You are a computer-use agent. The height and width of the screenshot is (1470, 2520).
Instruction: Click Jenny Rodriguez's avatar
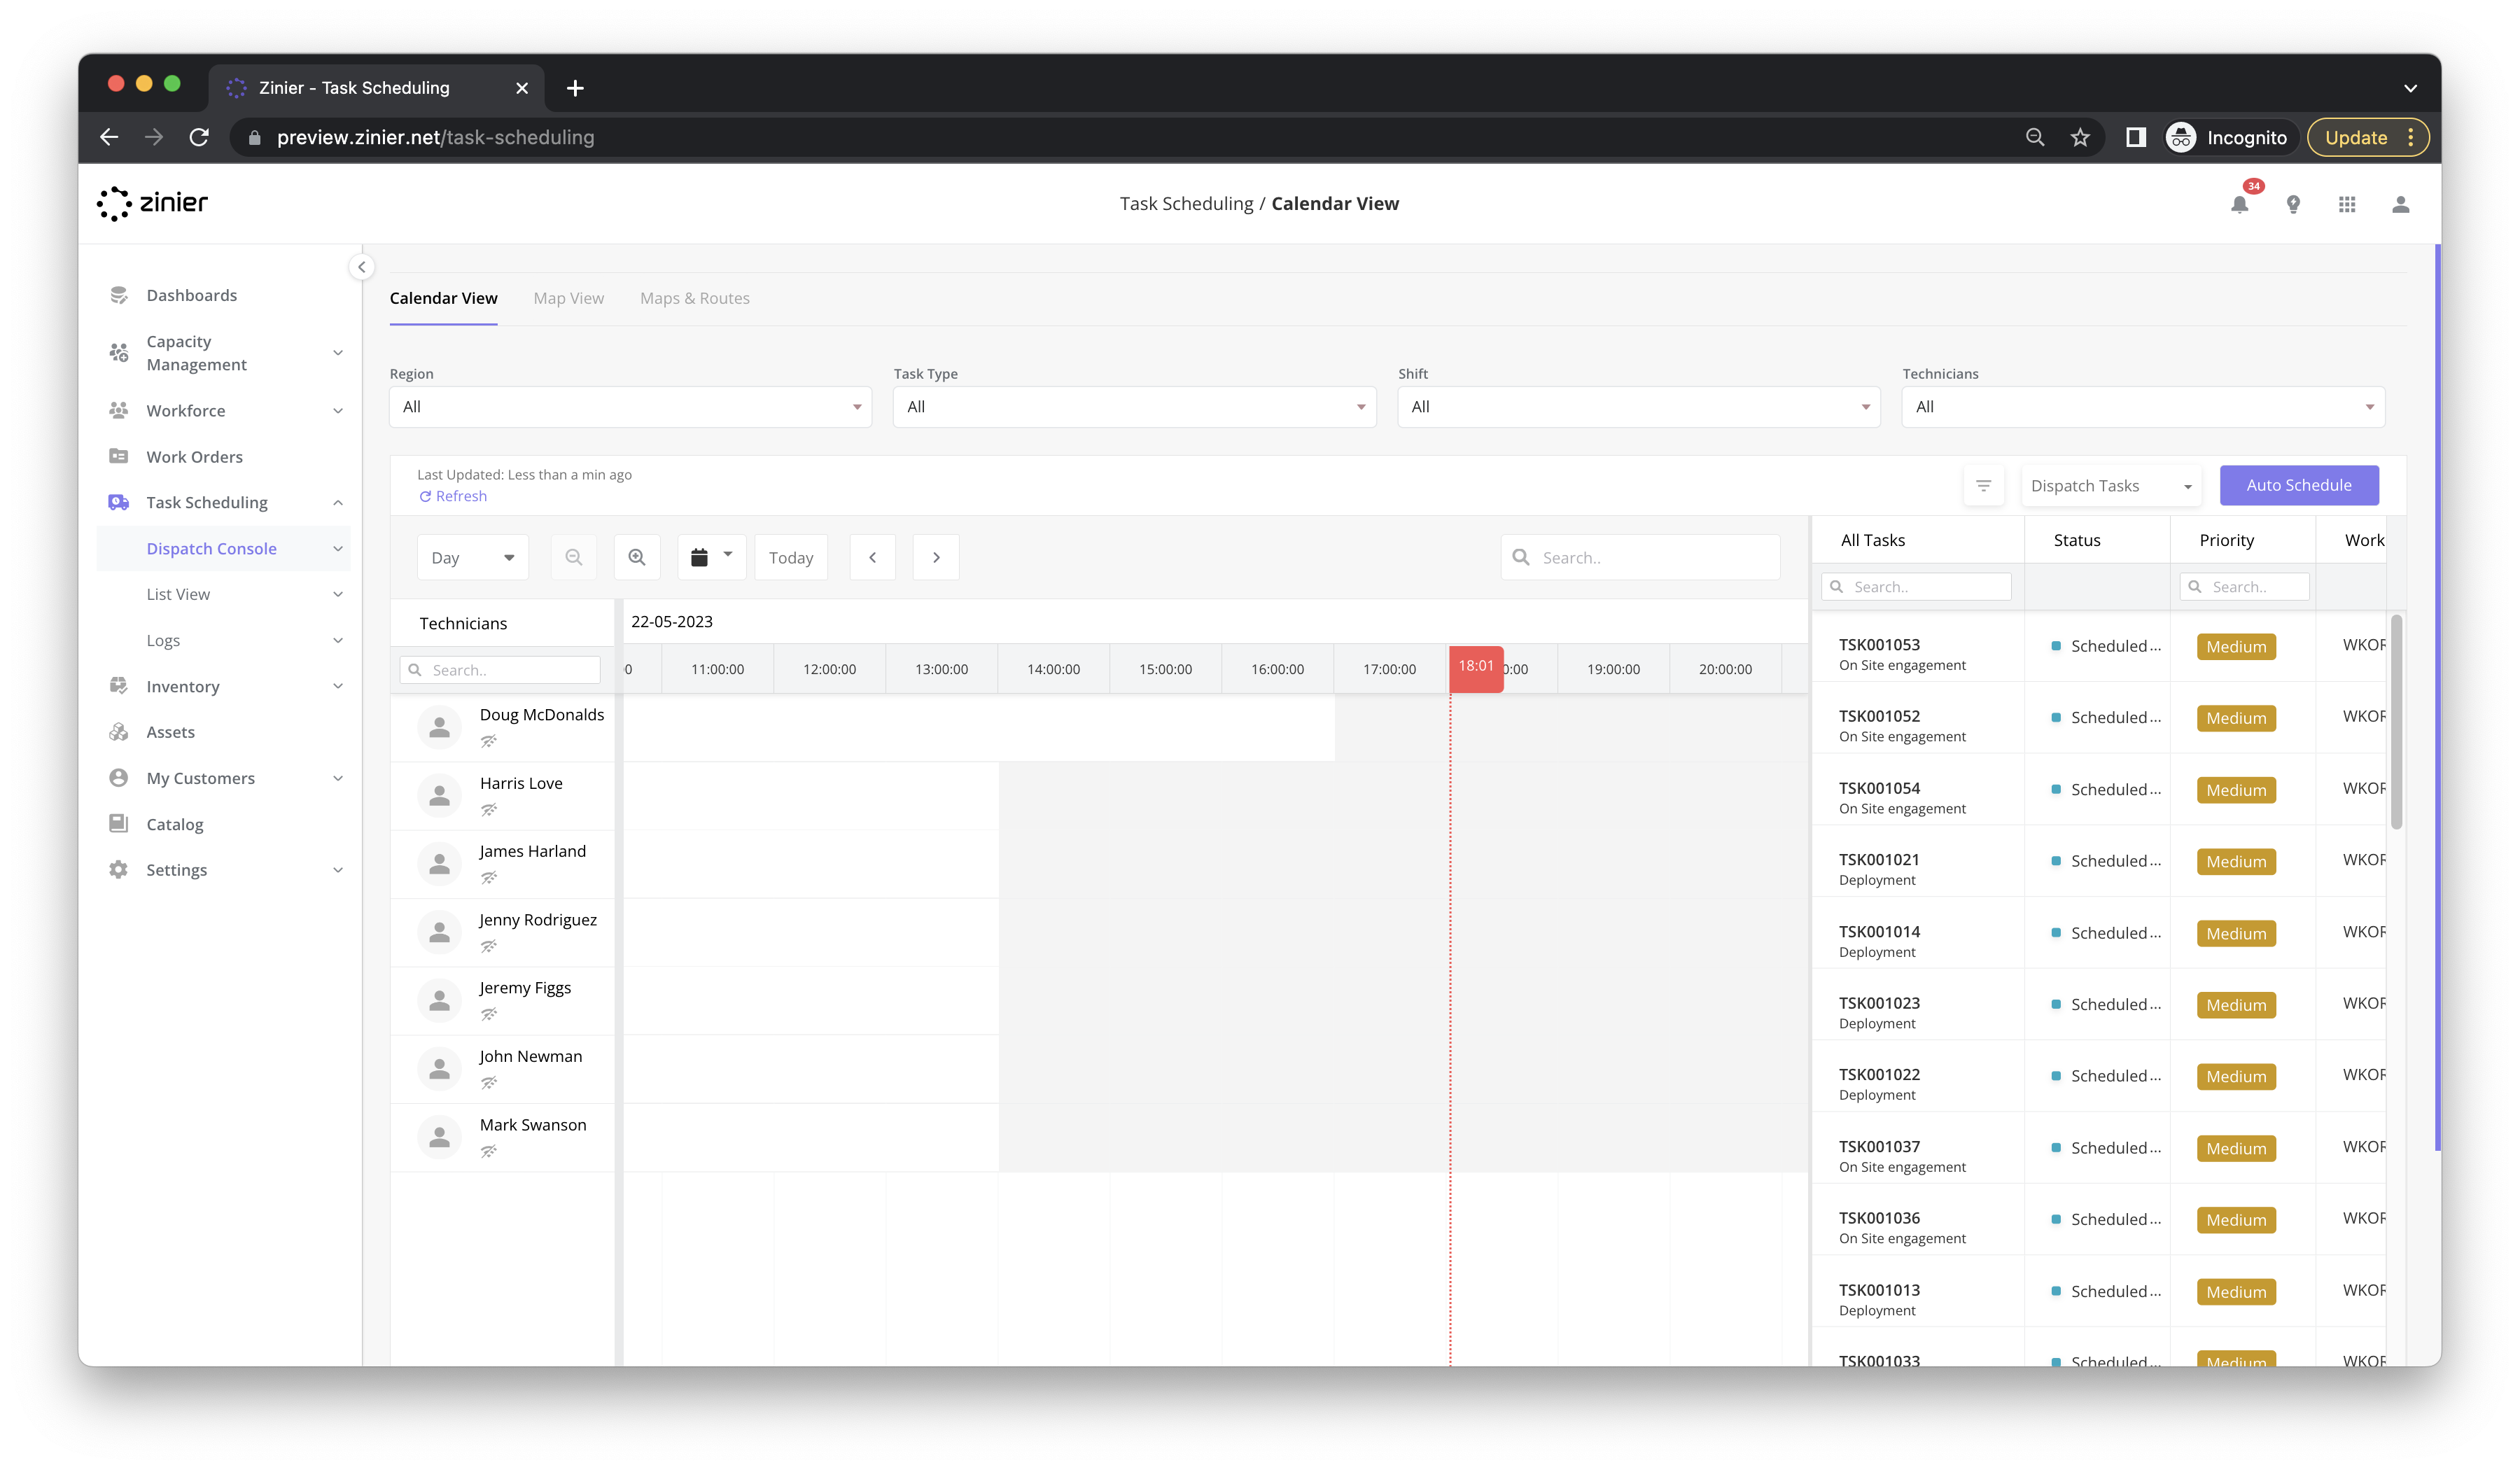coord(439,932)
